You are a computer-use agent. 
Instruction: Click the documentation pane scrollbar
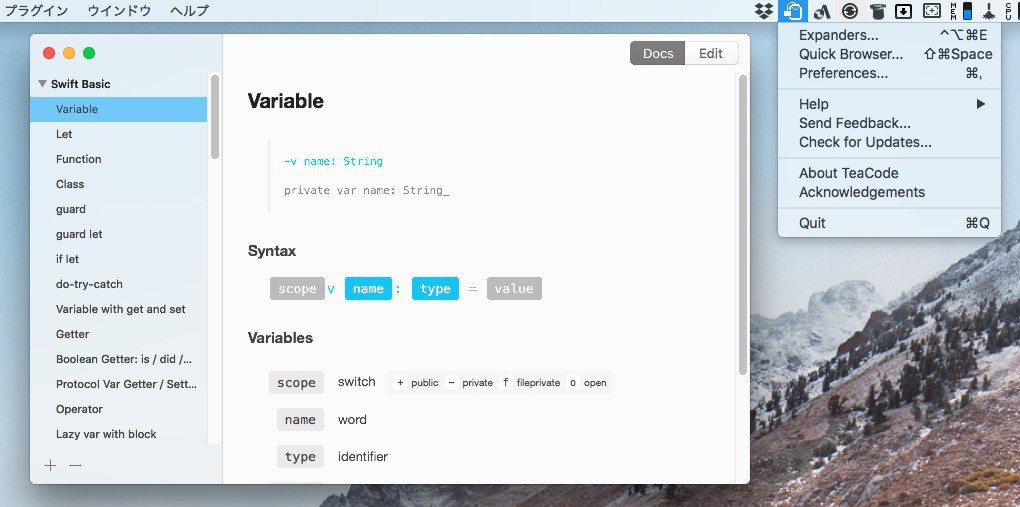coord(743,225)
